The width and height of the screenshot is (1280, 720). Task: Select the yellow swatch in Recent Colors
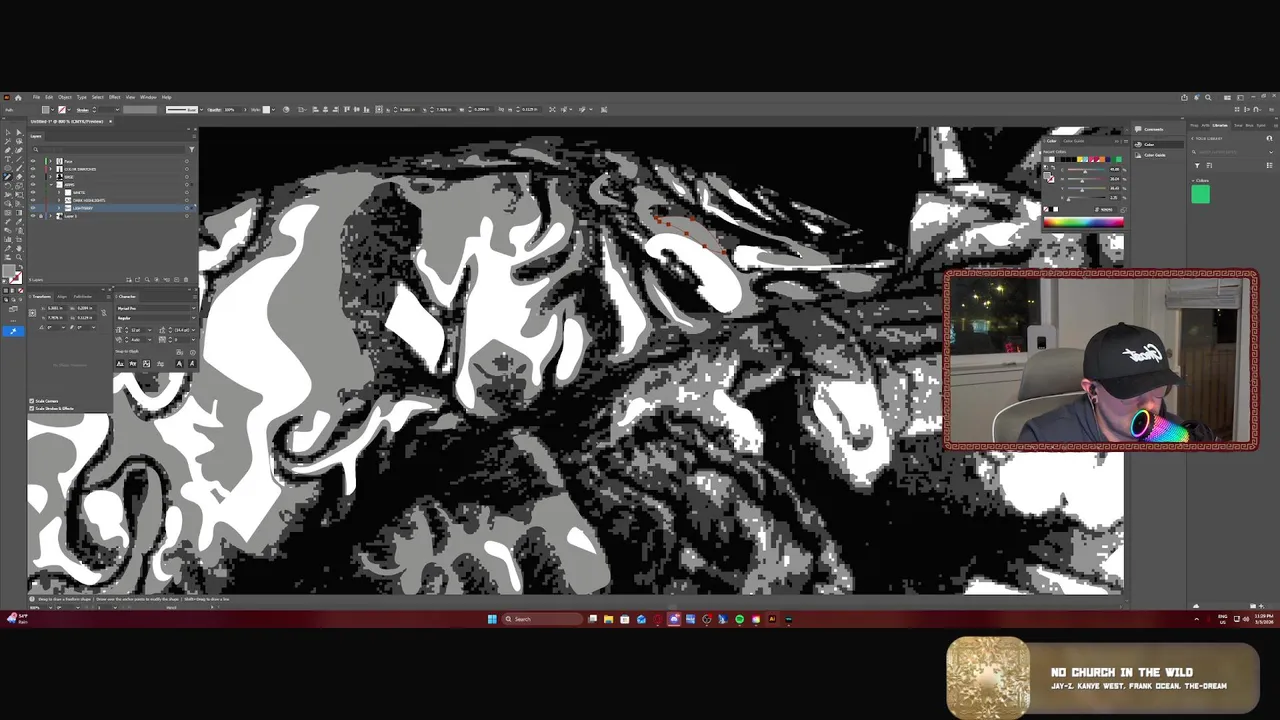(x=1079, y=159)
